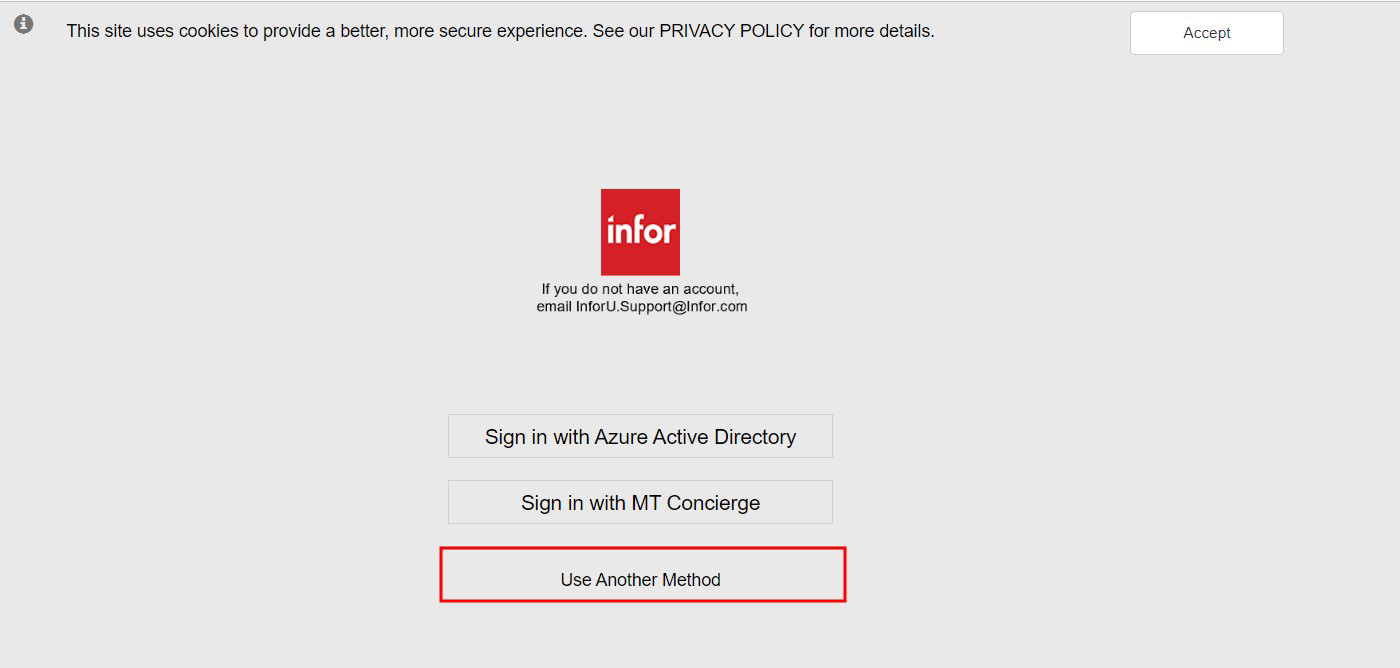Accept the cookie notice
The image size is (1400, 668).
(1206, 33)
